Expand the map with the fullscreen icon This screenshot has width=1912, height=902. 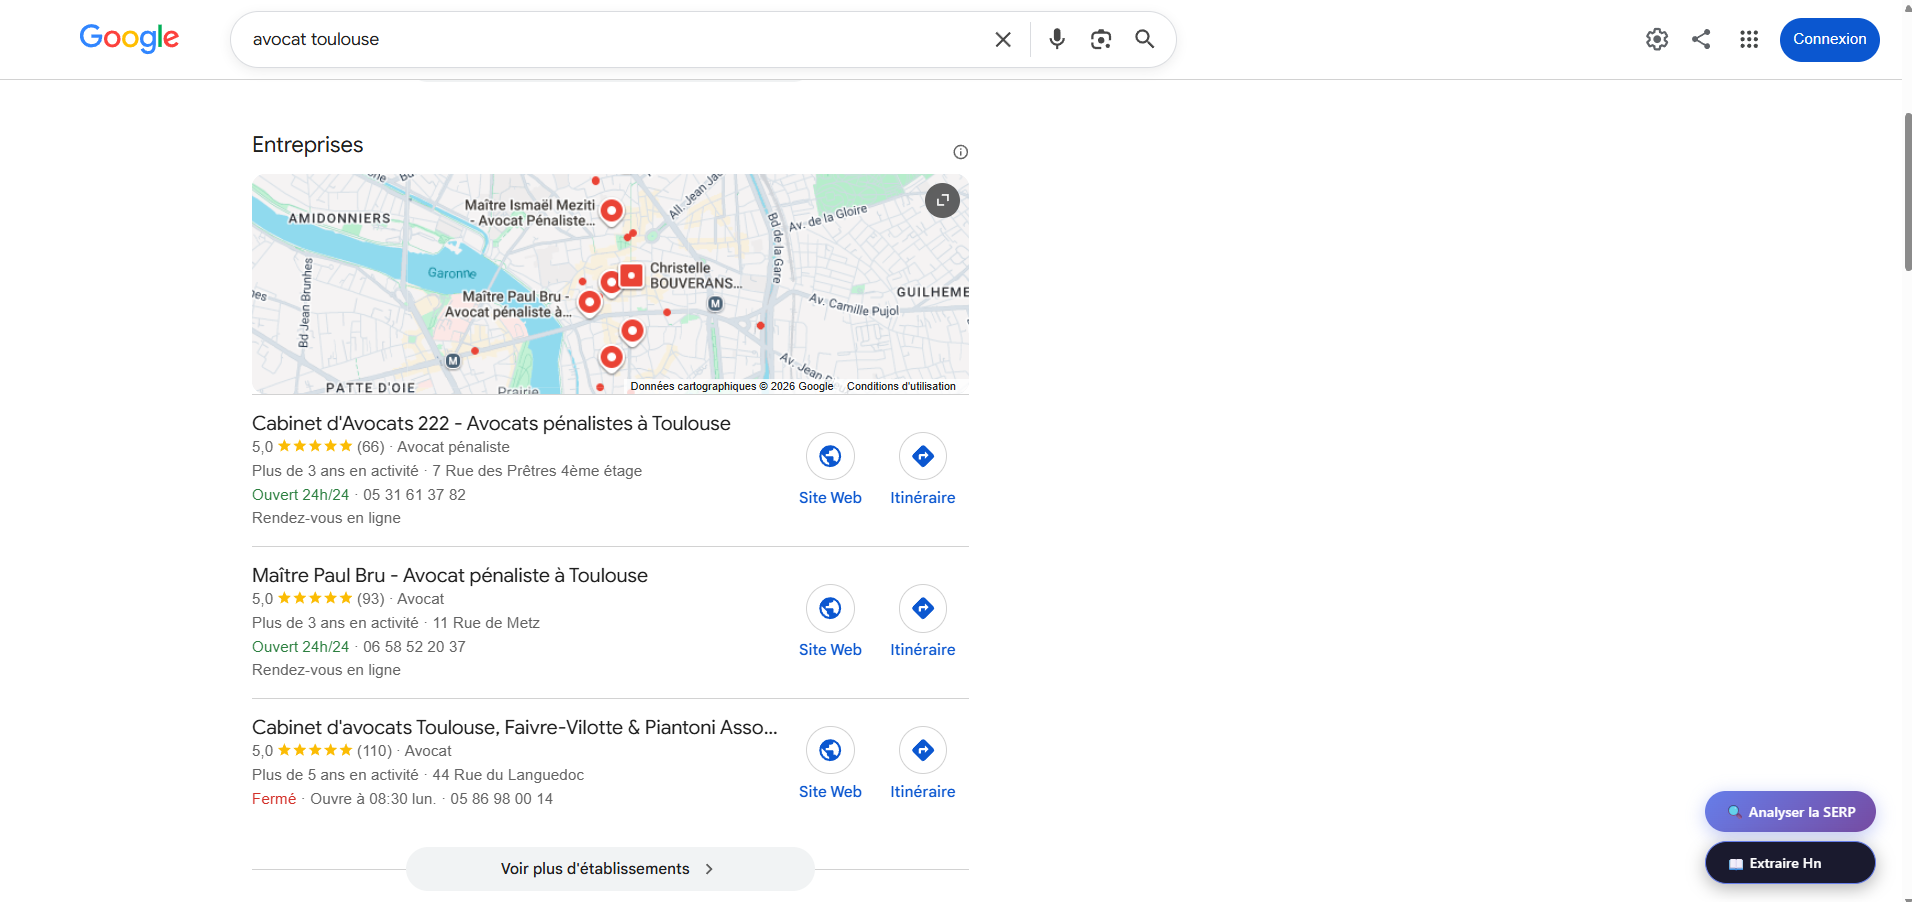[942, 200]
